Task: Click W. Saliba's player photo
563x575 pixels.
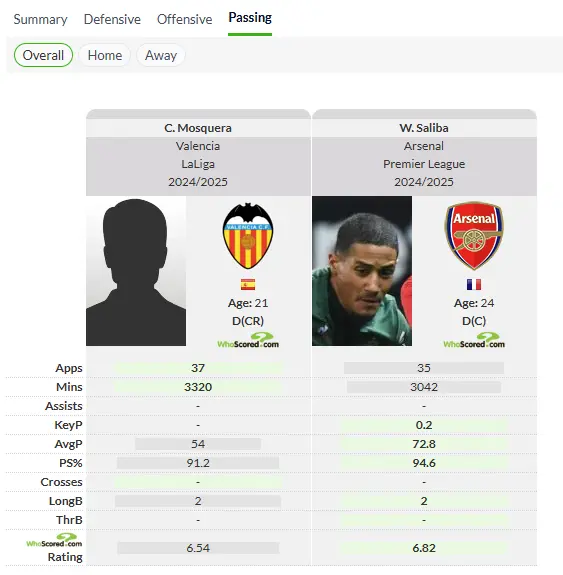Action: coord(362,271)
